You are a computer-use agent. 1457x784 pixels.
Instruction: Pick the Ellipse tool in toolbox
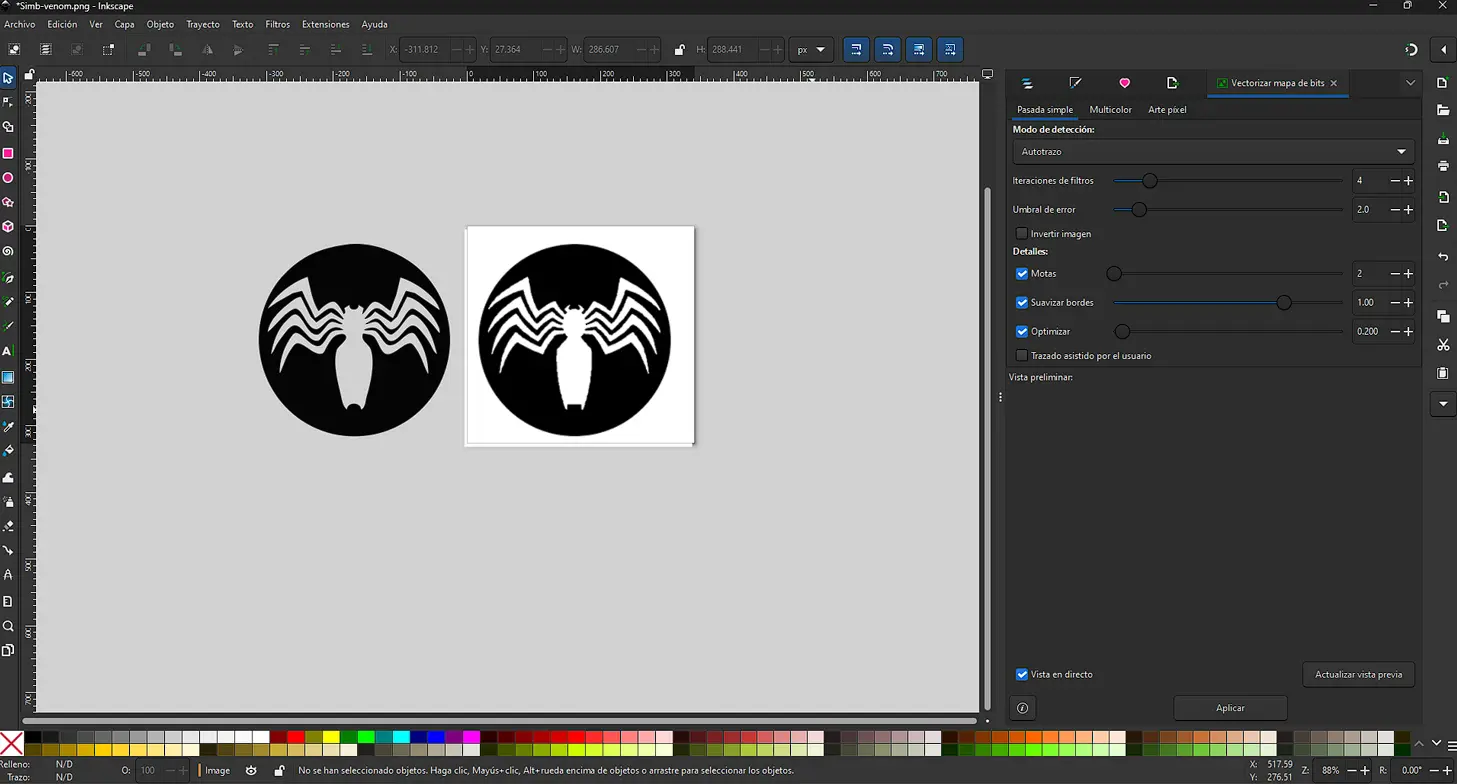(8, 178)
